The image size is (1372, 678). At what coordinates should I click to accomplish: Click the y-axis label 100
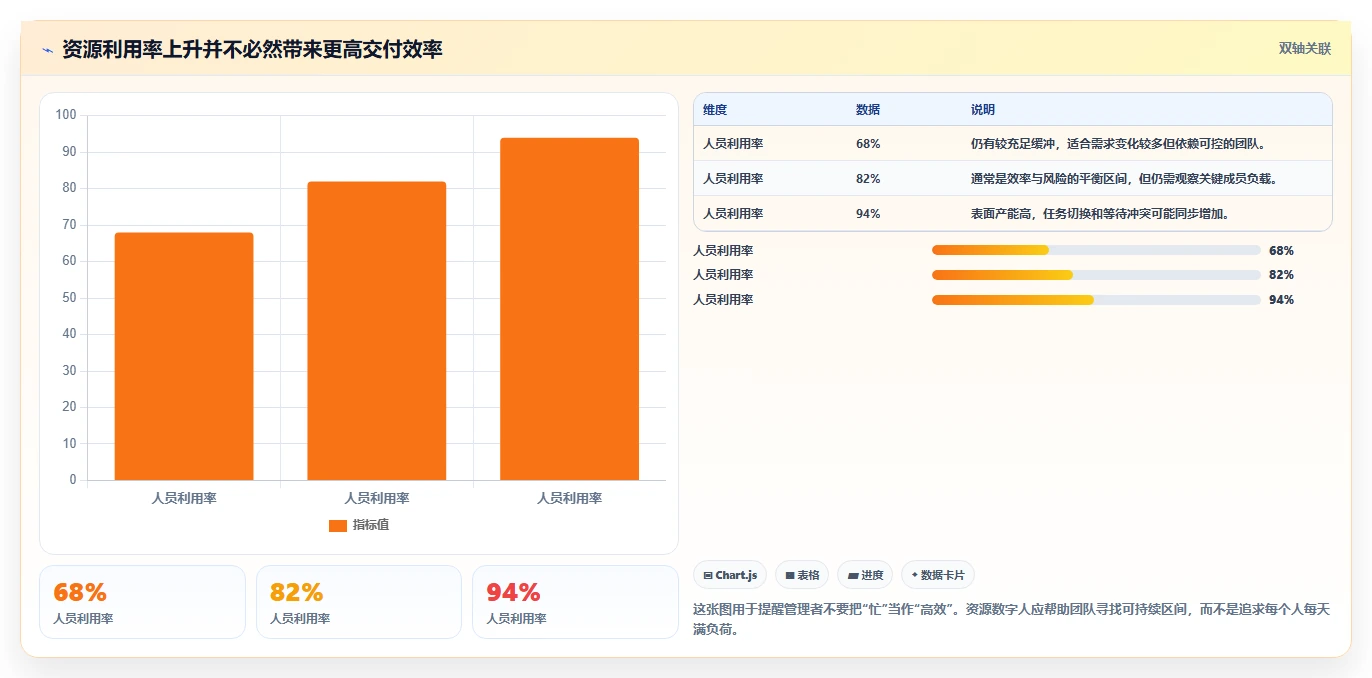[x=66, y=115]
